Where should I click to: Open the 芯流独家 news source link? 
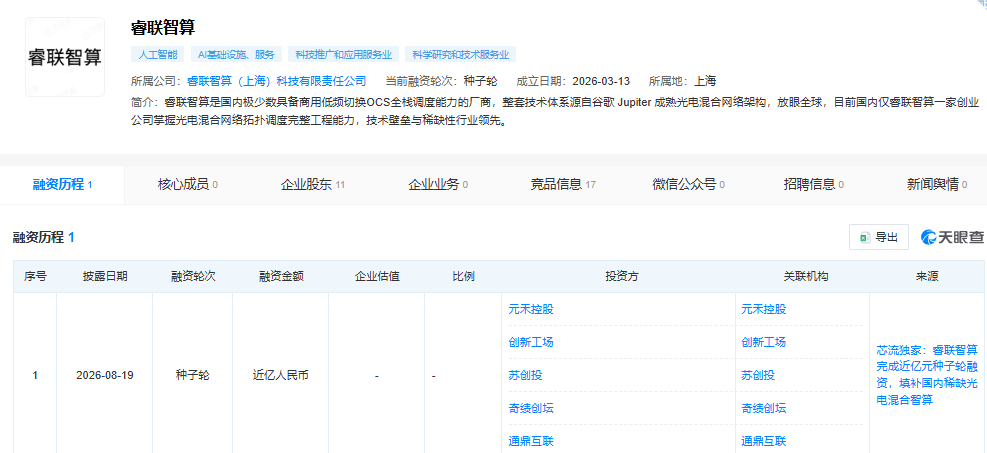tap(927, 375)
